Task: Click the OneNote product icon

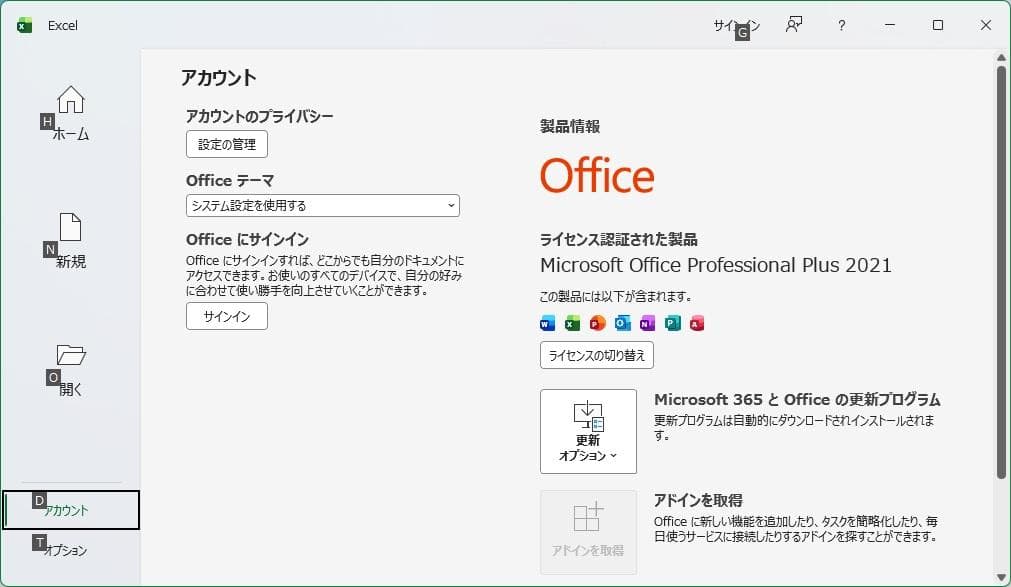Action: click(x=647, y=322)
